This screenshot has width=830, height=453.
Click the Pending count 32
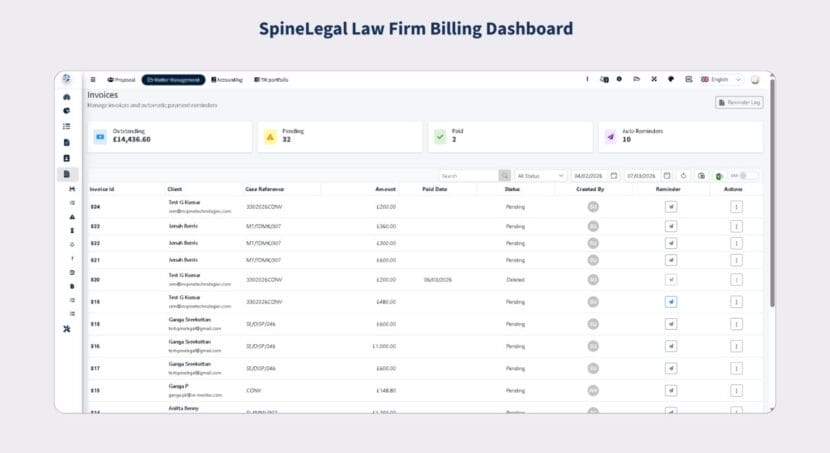click(286, 140)
